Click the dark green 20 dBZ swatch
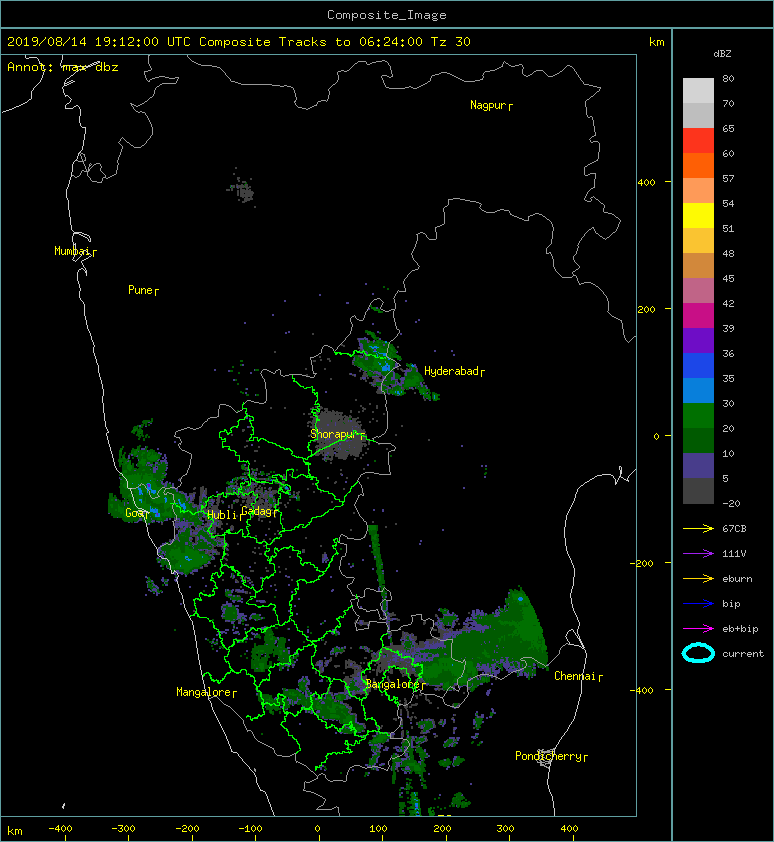 pyautogui.click(x=698, y=440)
